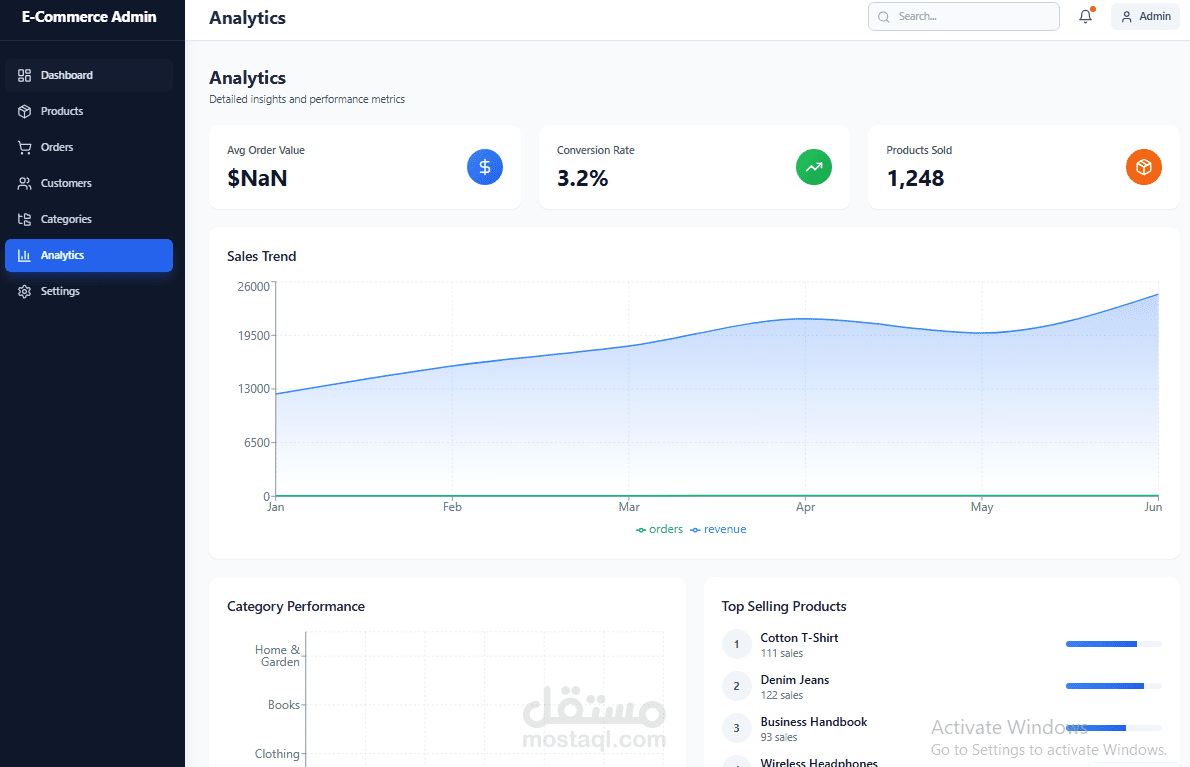Toggle the revenue series in chart legend

click(718, 530)
